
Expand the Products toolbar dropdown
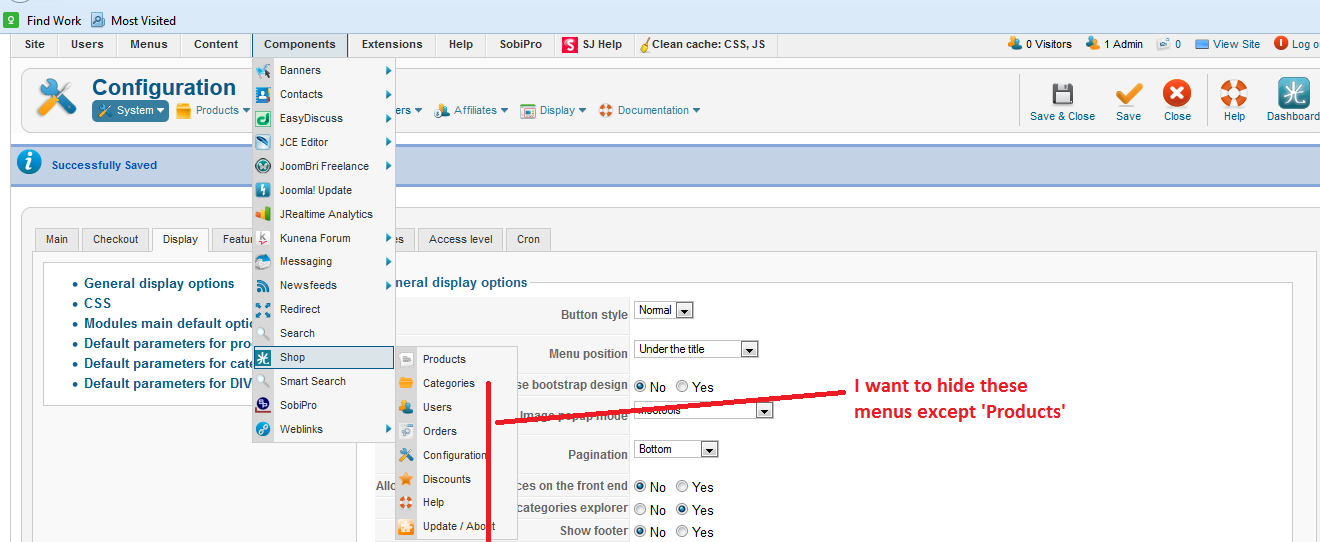tap(212, 111)
